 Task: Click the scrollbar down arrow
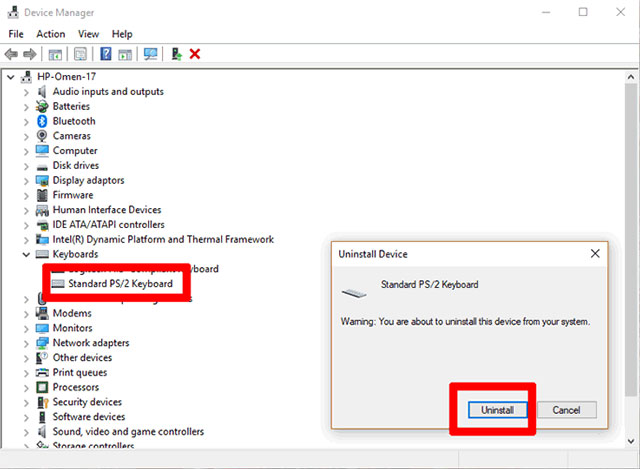(x=631, y=441)
